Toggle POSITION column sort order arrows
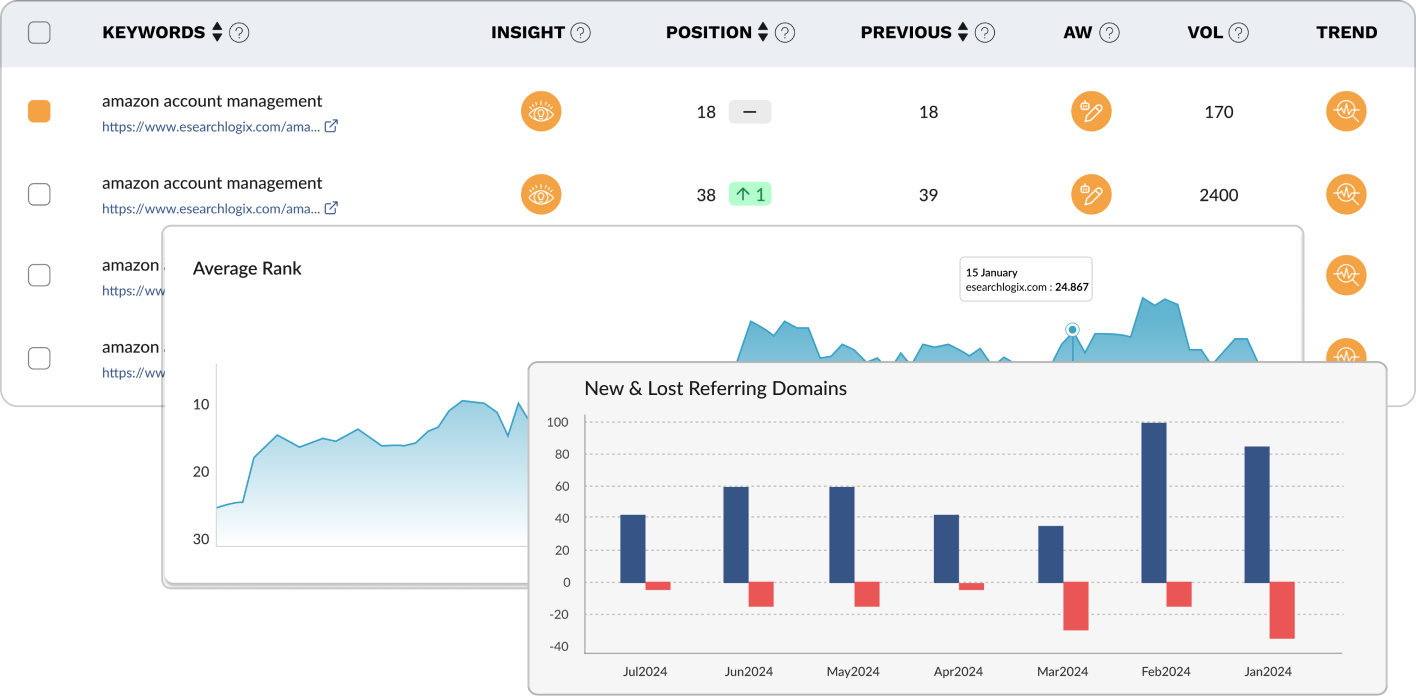This screenshot has height=696, width=1416. coord(760,32)
